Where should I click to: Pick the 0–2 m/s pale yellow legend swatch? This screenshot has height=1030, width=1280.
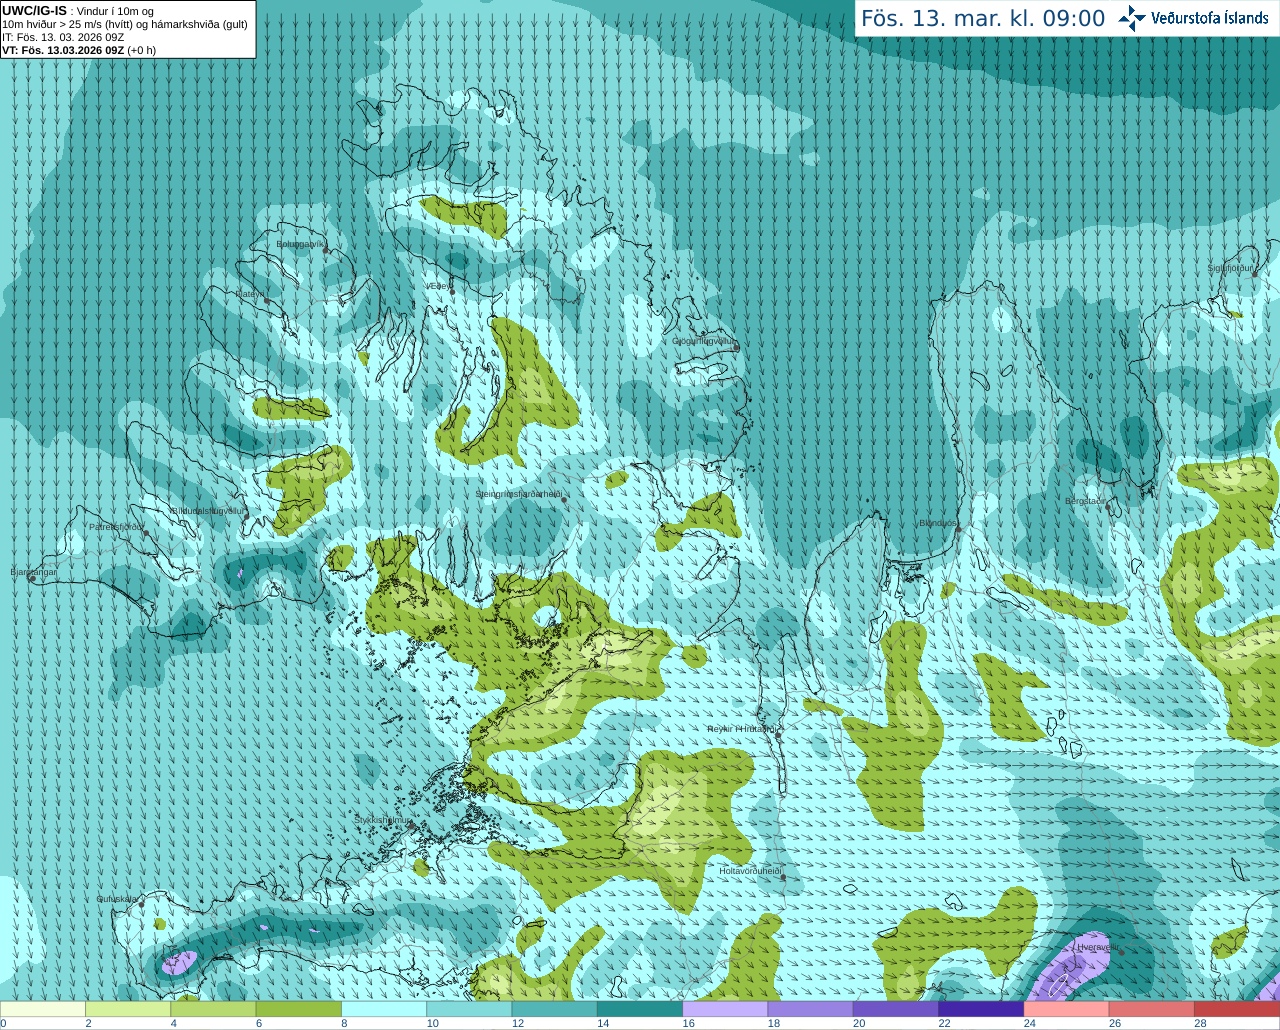pyautogui.click(x=43, y=1009)
